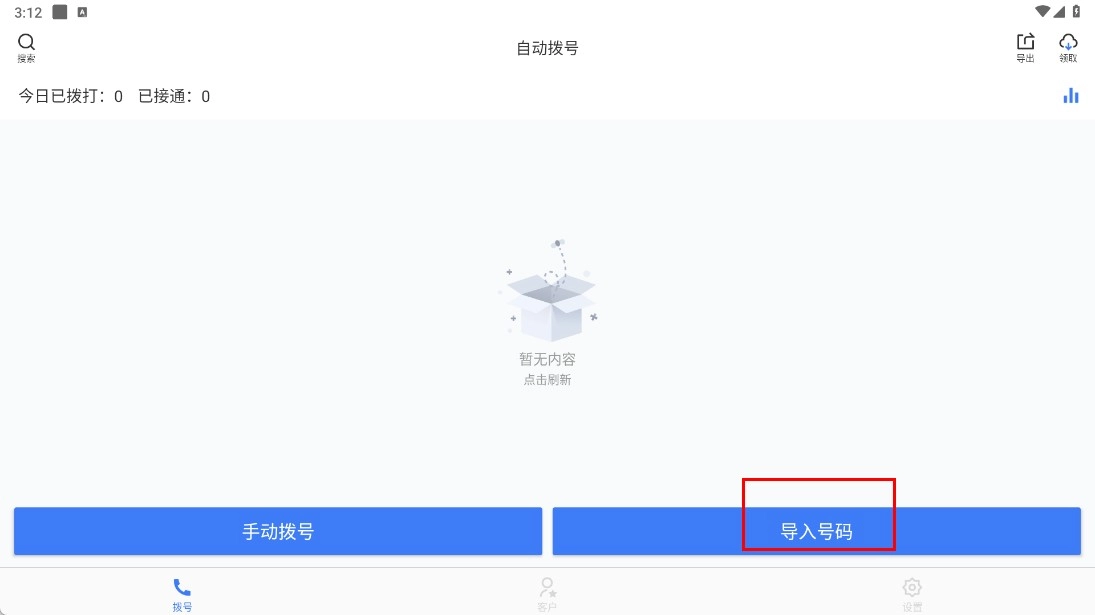The width and height of the screenshot is (1095, 615).
Task: Tap 点击刷新 to refresh the list
Action: pos(548,380)
